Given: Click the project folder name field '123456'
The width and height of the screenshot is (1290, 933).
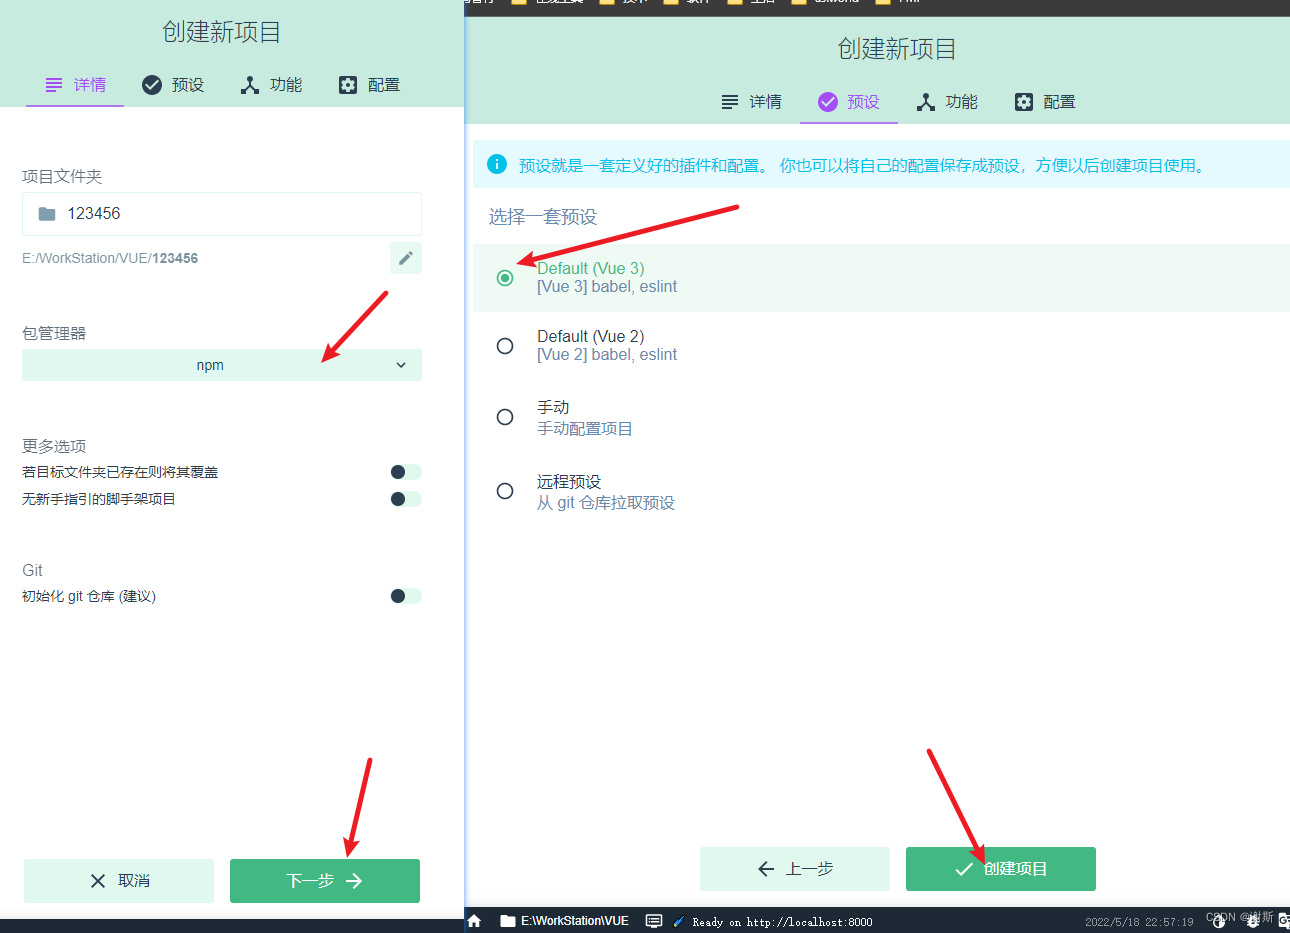Looking at the screenshot, I should point(222,214).
